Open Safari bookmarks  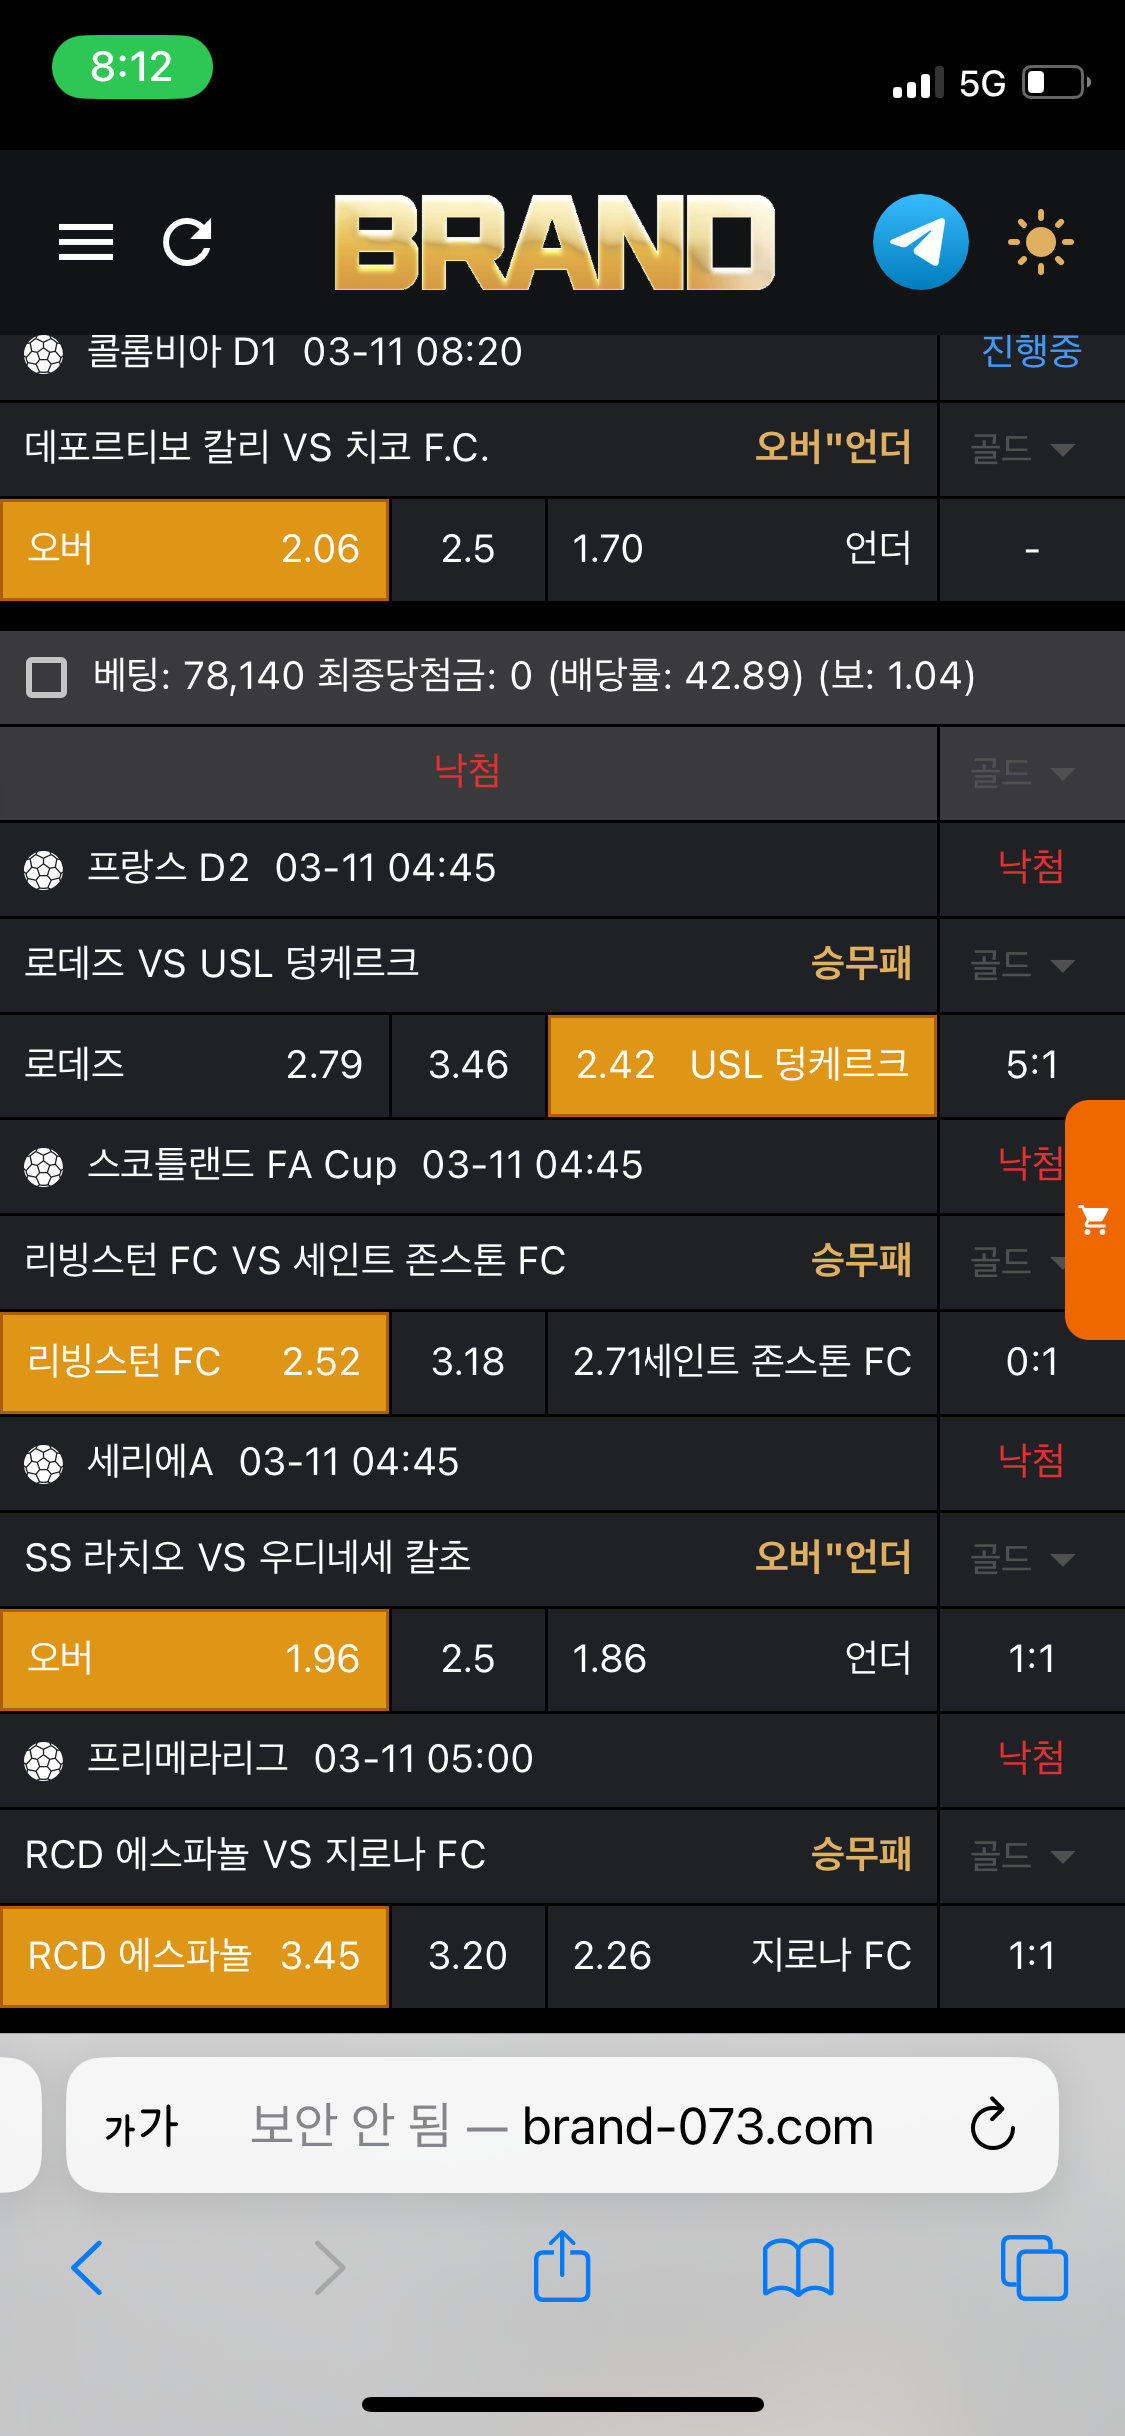pyautogui.click(x=797, y=2267)
